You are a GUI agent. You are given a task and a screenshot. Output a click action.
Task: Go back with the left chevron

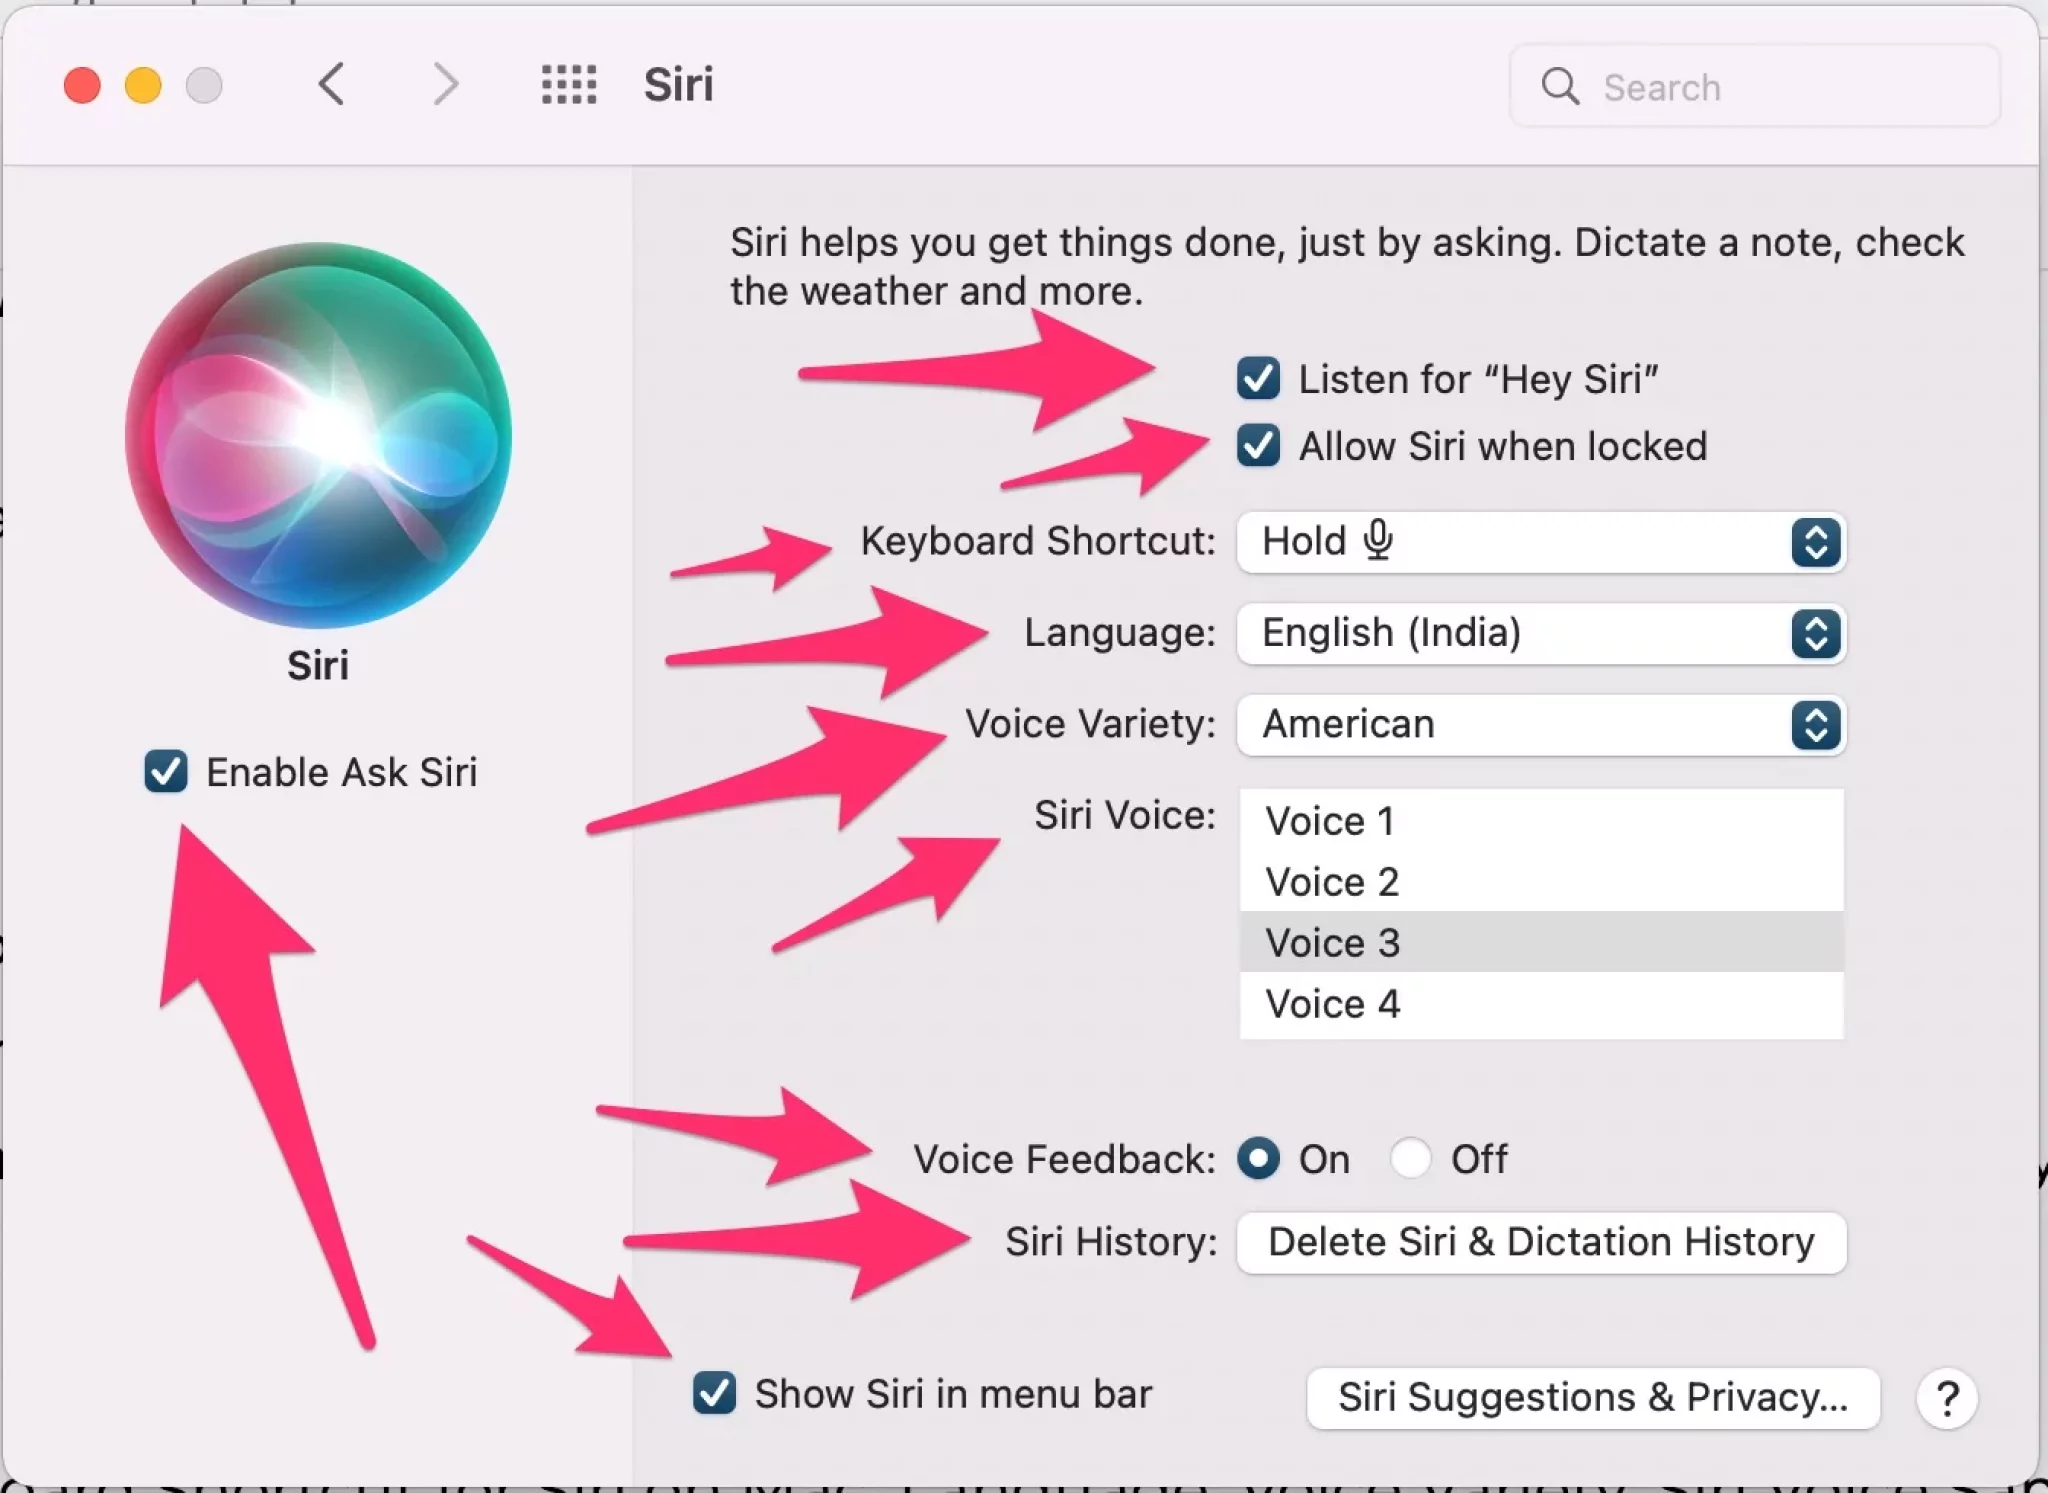(x=332, y=85)
